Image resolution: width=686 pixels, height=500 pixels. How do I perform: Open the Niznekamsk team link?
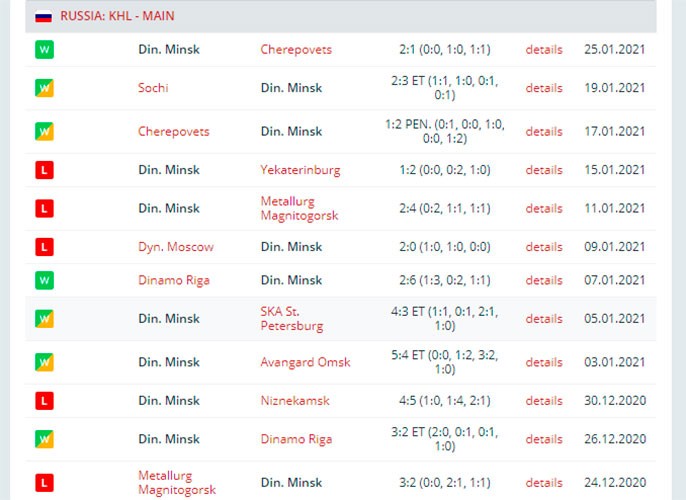[x=295, y=401]
